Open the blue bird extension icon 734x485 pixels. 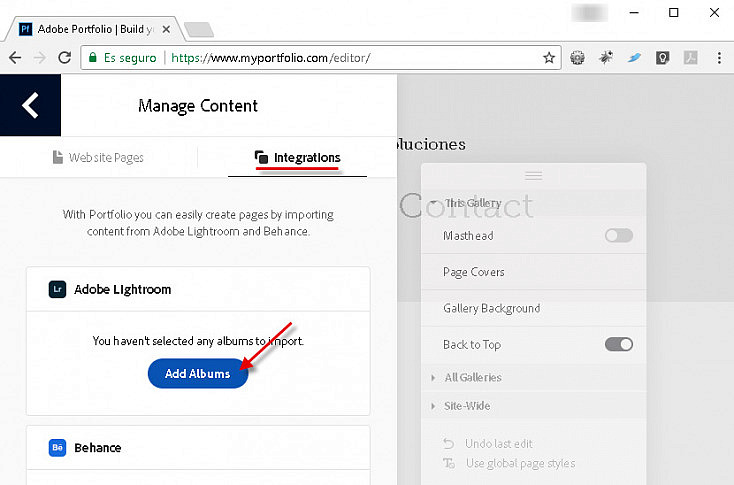tap(634, 58)
